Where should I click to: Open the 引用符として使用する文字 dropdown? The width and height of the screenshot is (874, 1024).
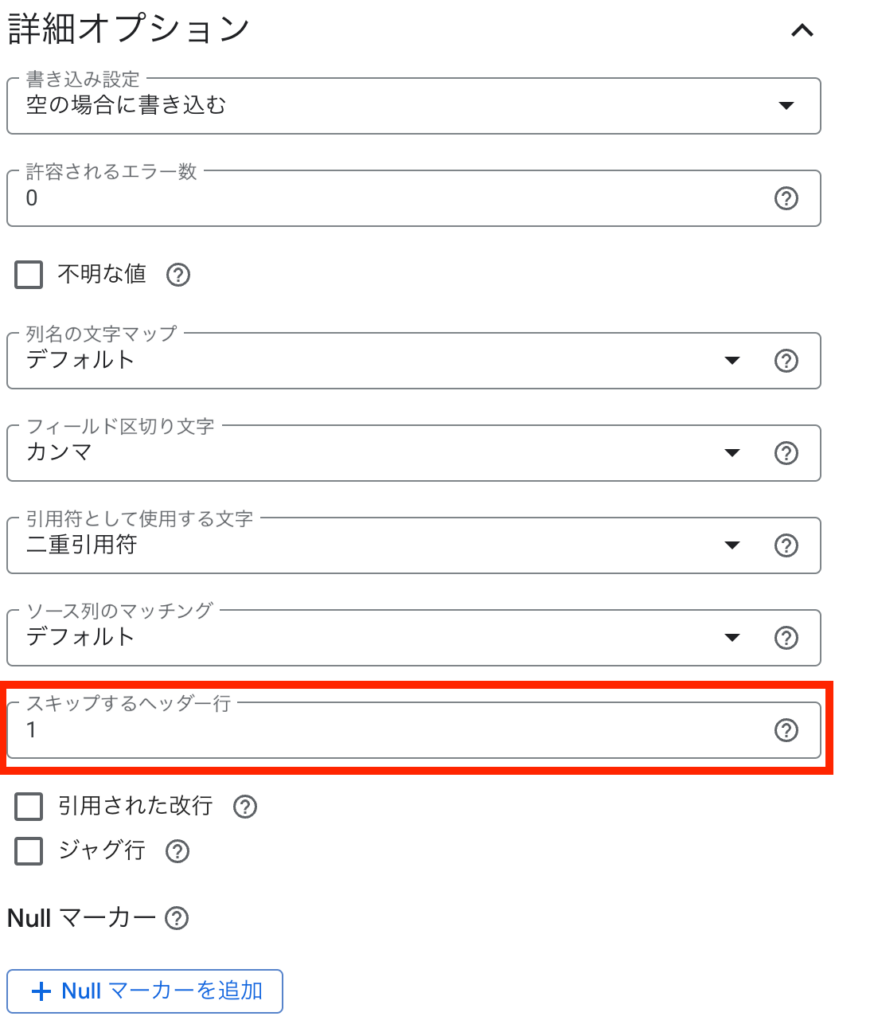[380, 545]
